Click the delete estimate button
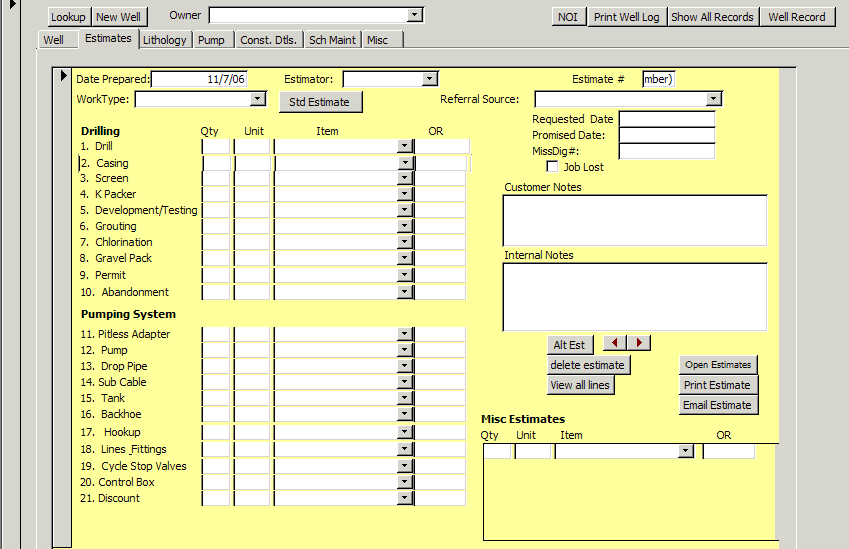849x549 pixels. pyautogui.click(x=587, y=365)
